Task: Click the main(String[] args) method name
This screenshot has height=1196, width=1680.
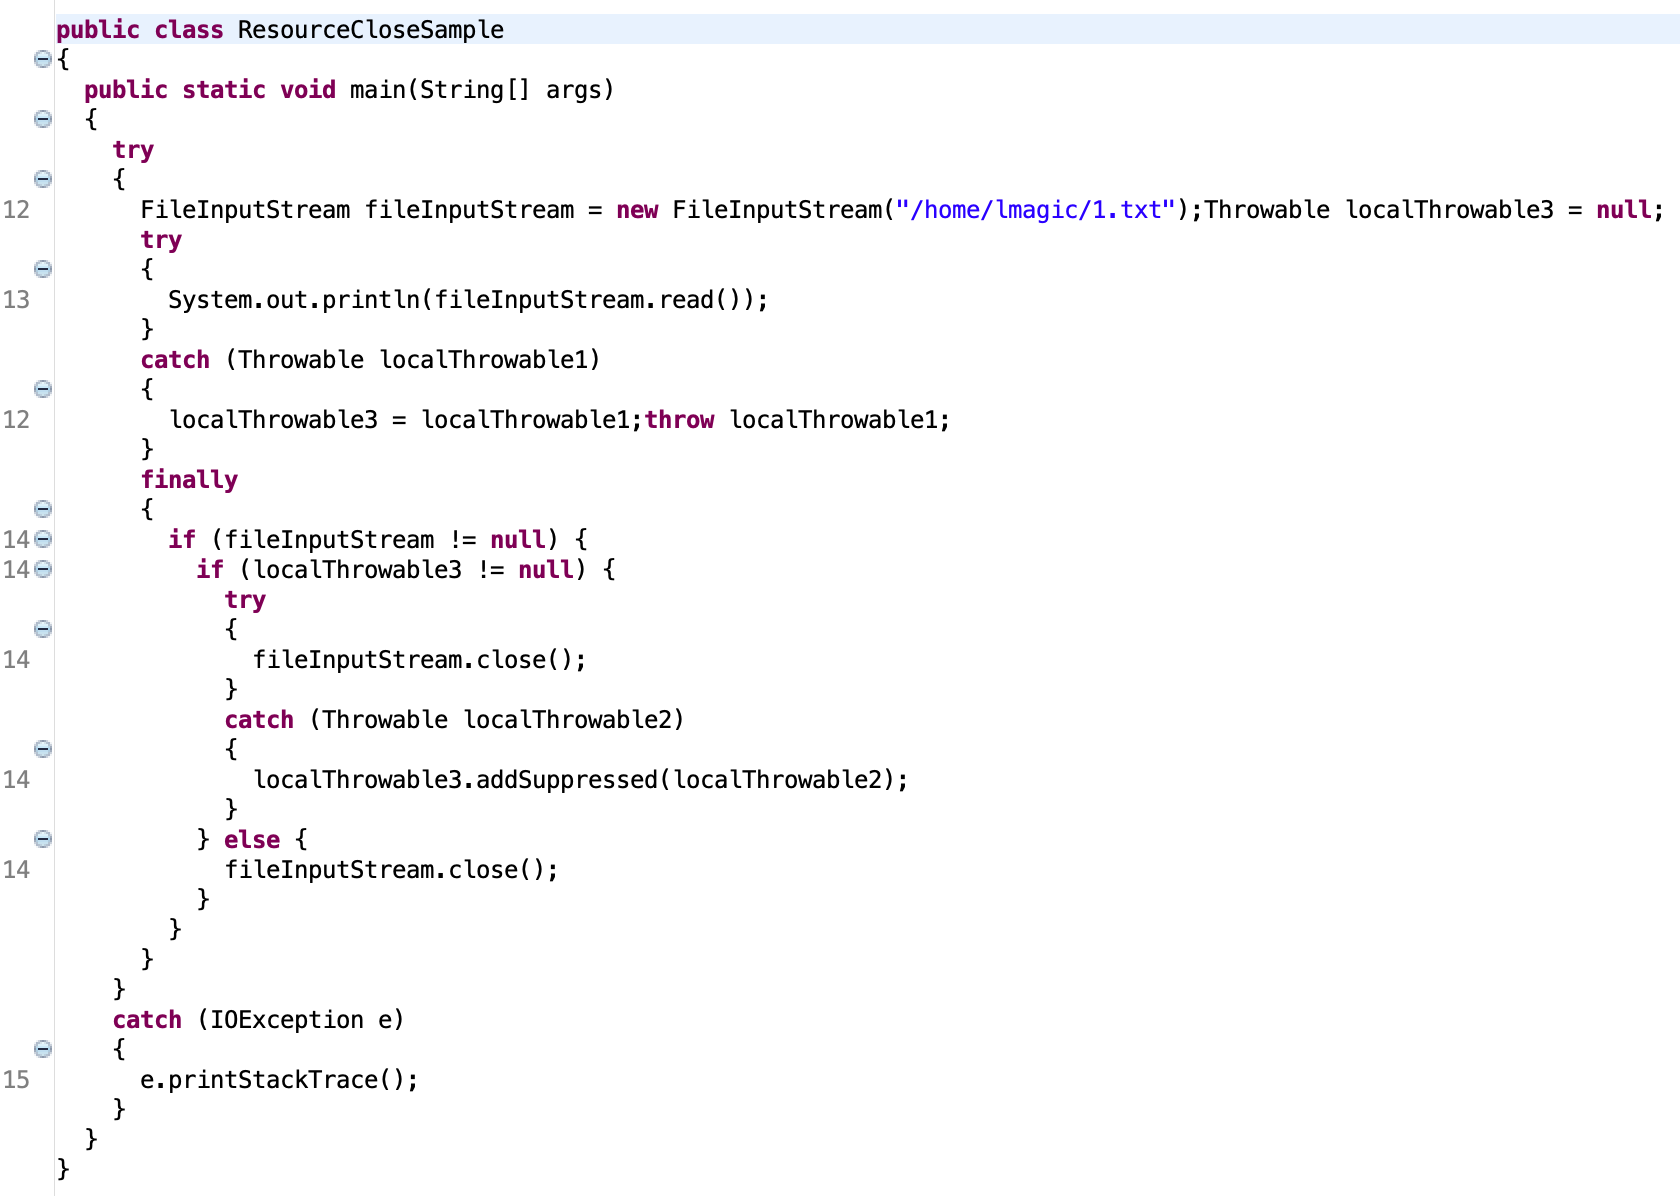Action: [x=482, y=90]
